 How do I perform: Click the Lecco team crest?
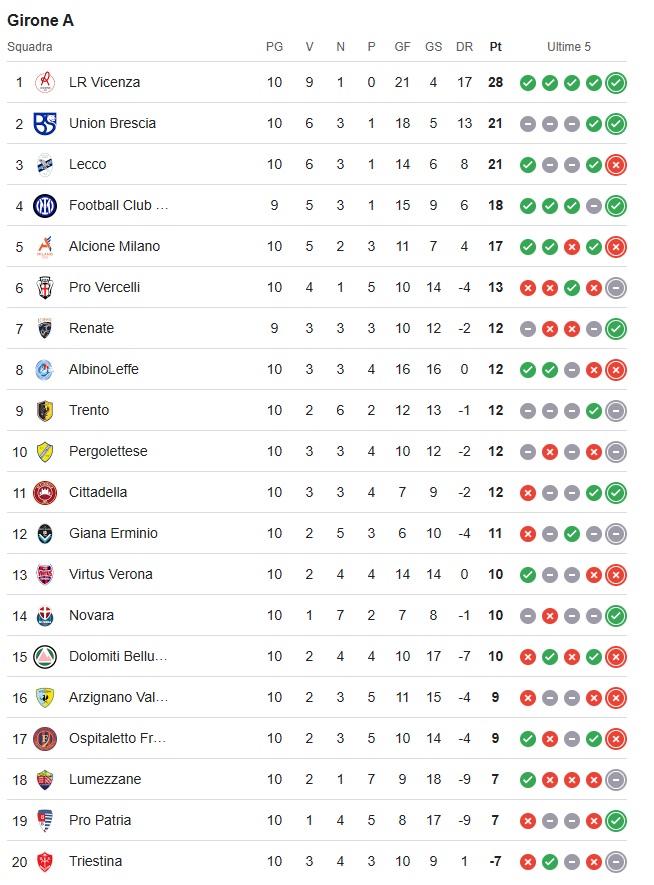[x=45, y=164]
